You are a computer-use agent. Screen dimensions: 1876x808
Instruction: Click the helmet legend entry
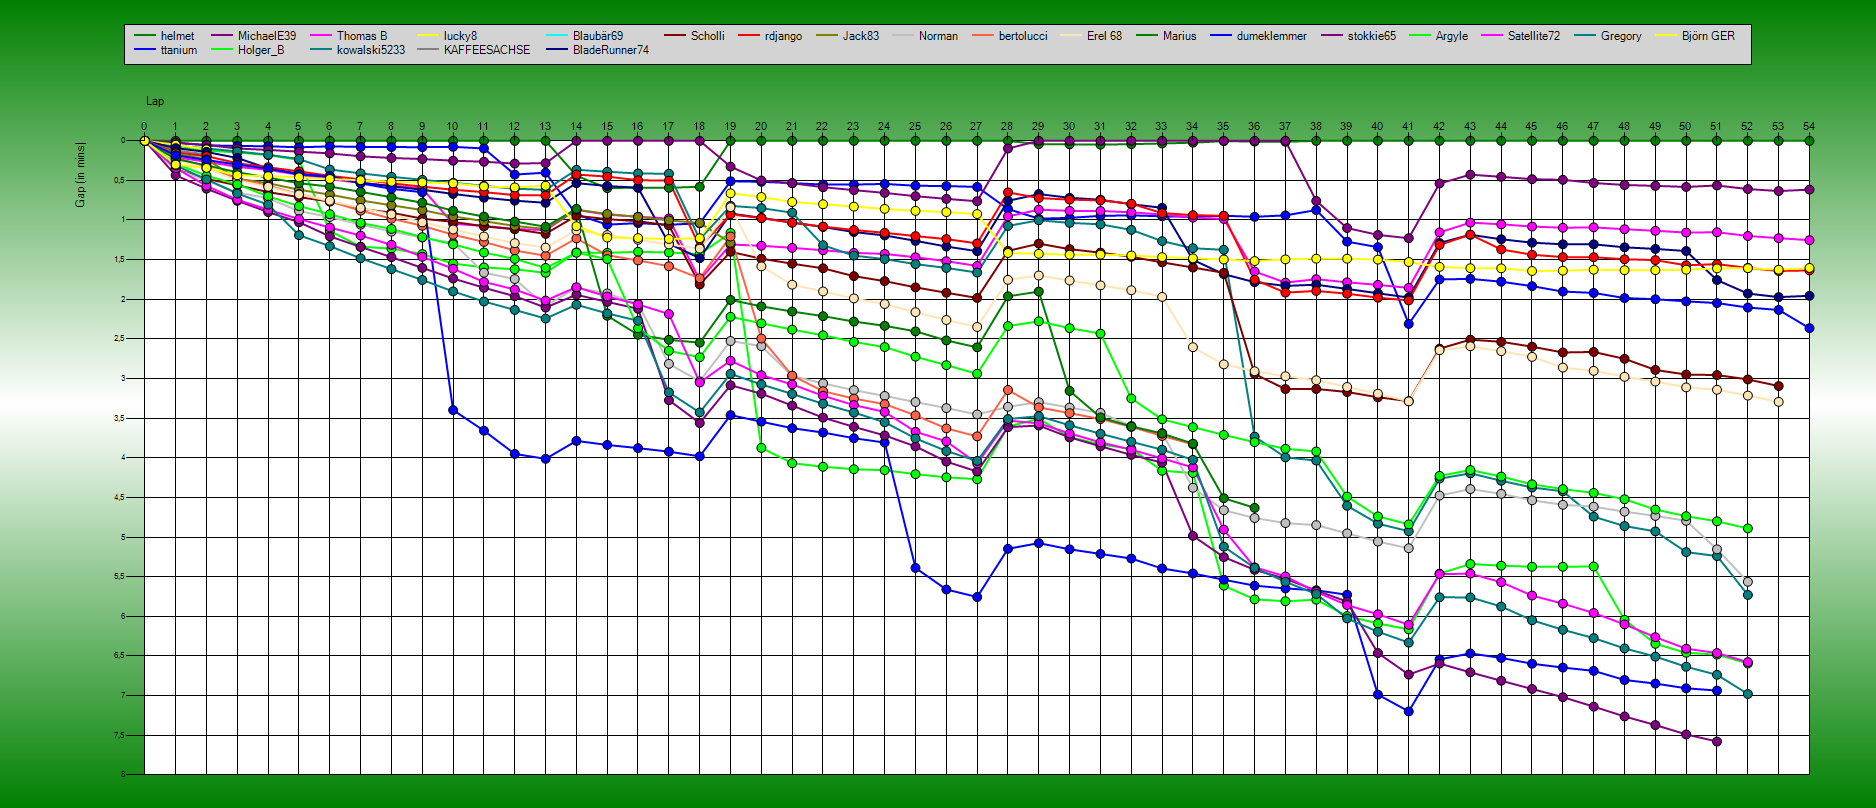177,36
